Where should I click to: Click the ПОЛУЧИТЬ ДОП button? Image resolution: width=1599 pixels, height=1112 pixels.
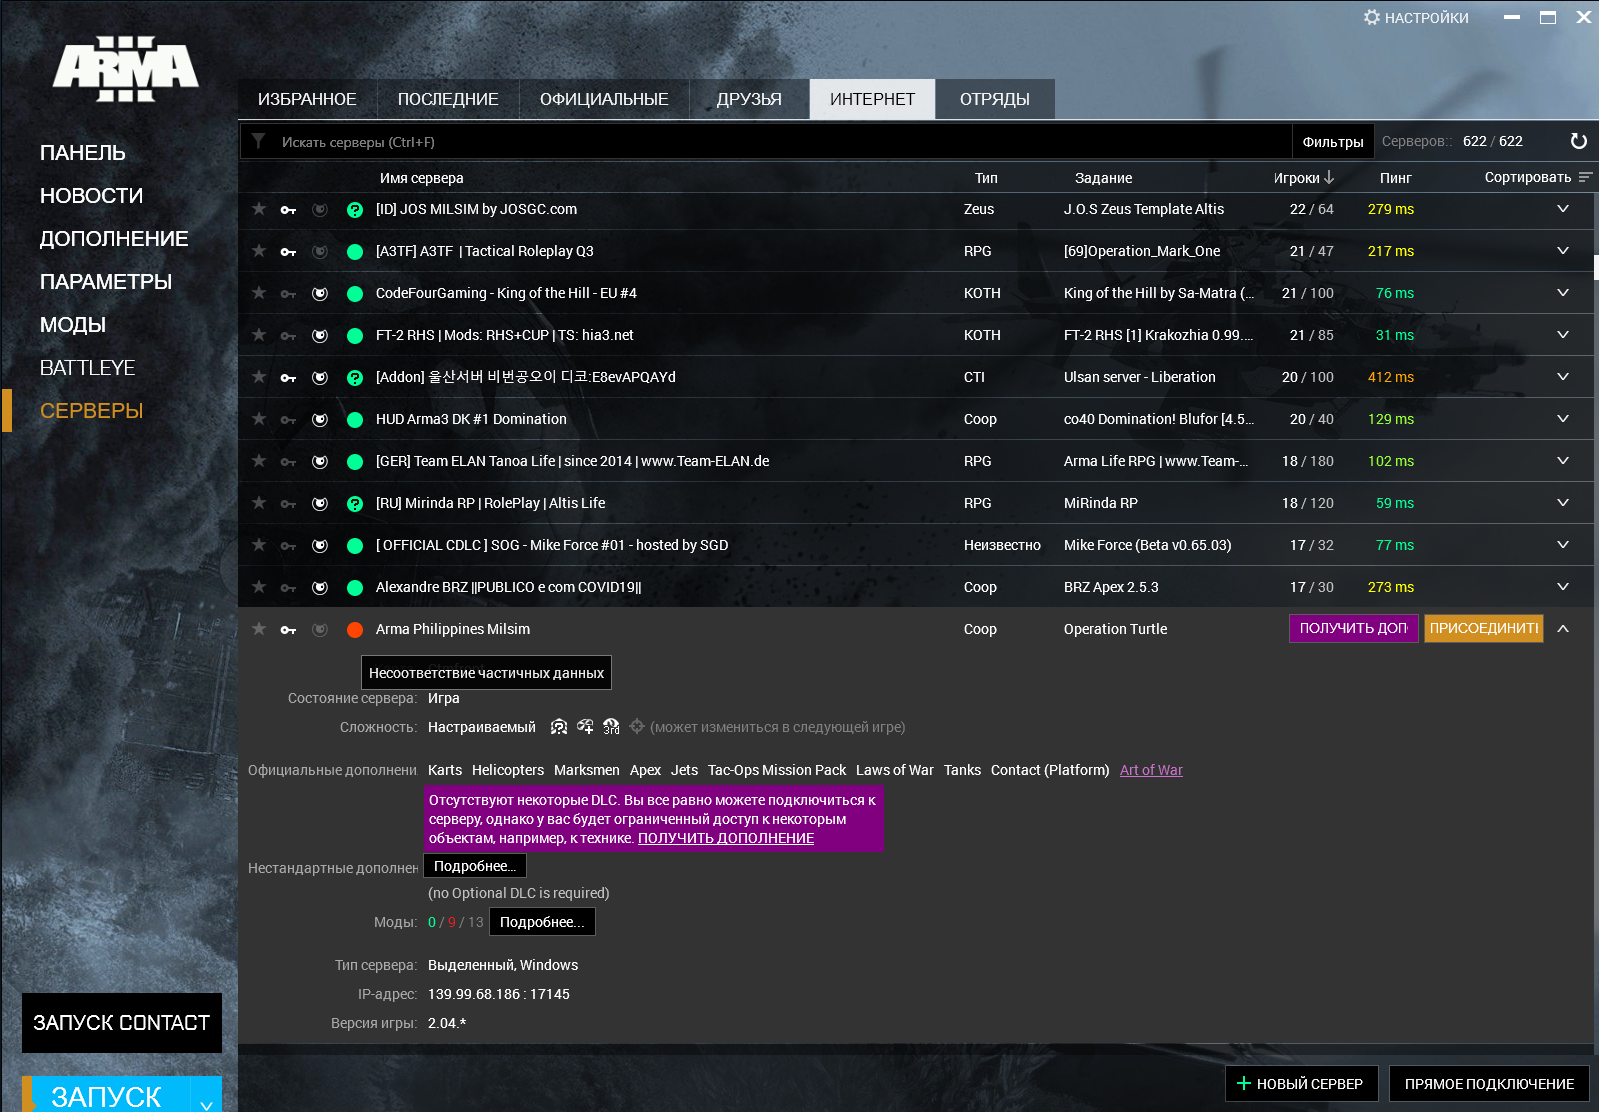(1353, 628)
